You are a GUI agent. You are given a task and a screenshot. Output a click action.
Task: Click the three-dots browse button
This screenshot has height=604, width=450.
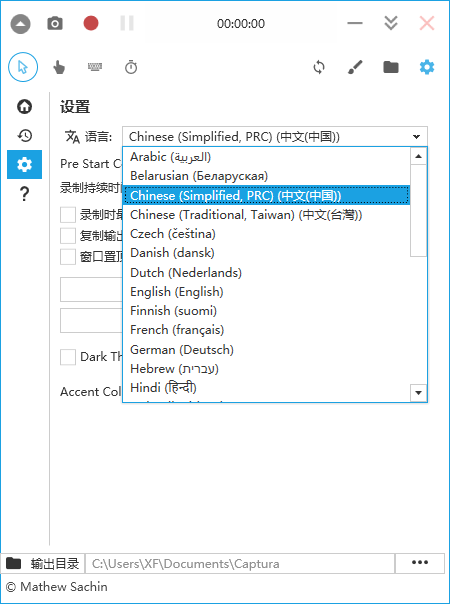[x=420, y=564]
